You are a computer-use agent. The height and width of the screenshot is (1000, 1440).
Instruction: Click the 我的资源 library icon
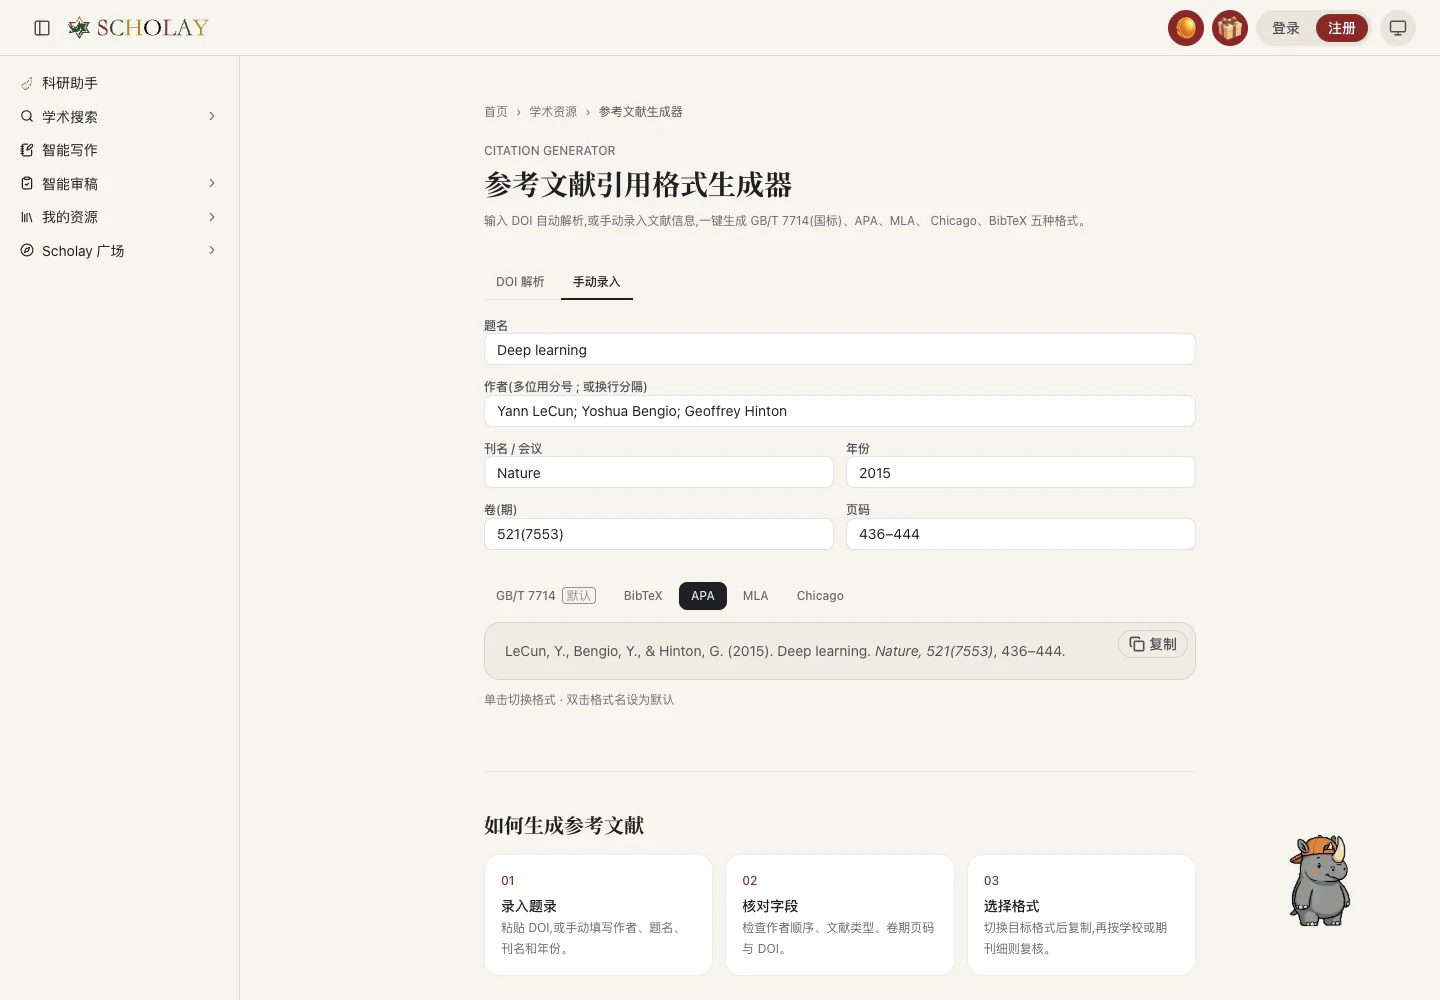(x=27, y=217)
